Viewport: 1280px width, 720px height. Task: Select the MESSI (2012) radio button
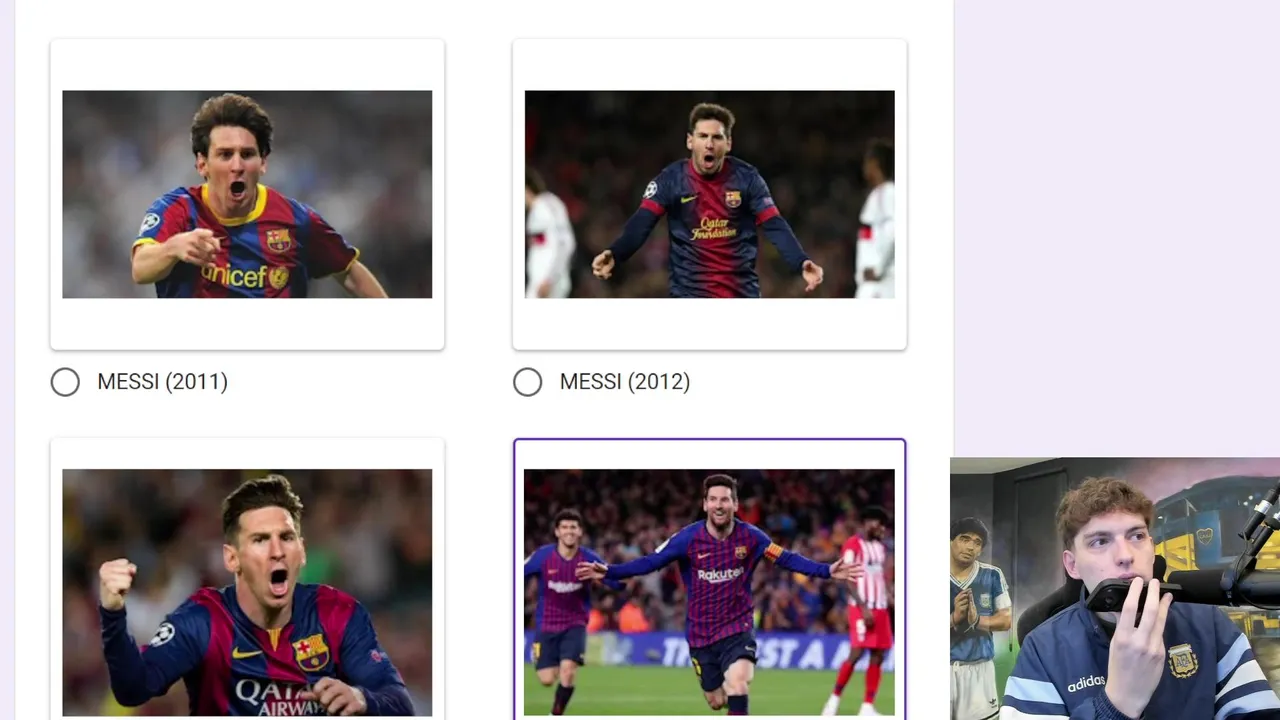[527, 382]
